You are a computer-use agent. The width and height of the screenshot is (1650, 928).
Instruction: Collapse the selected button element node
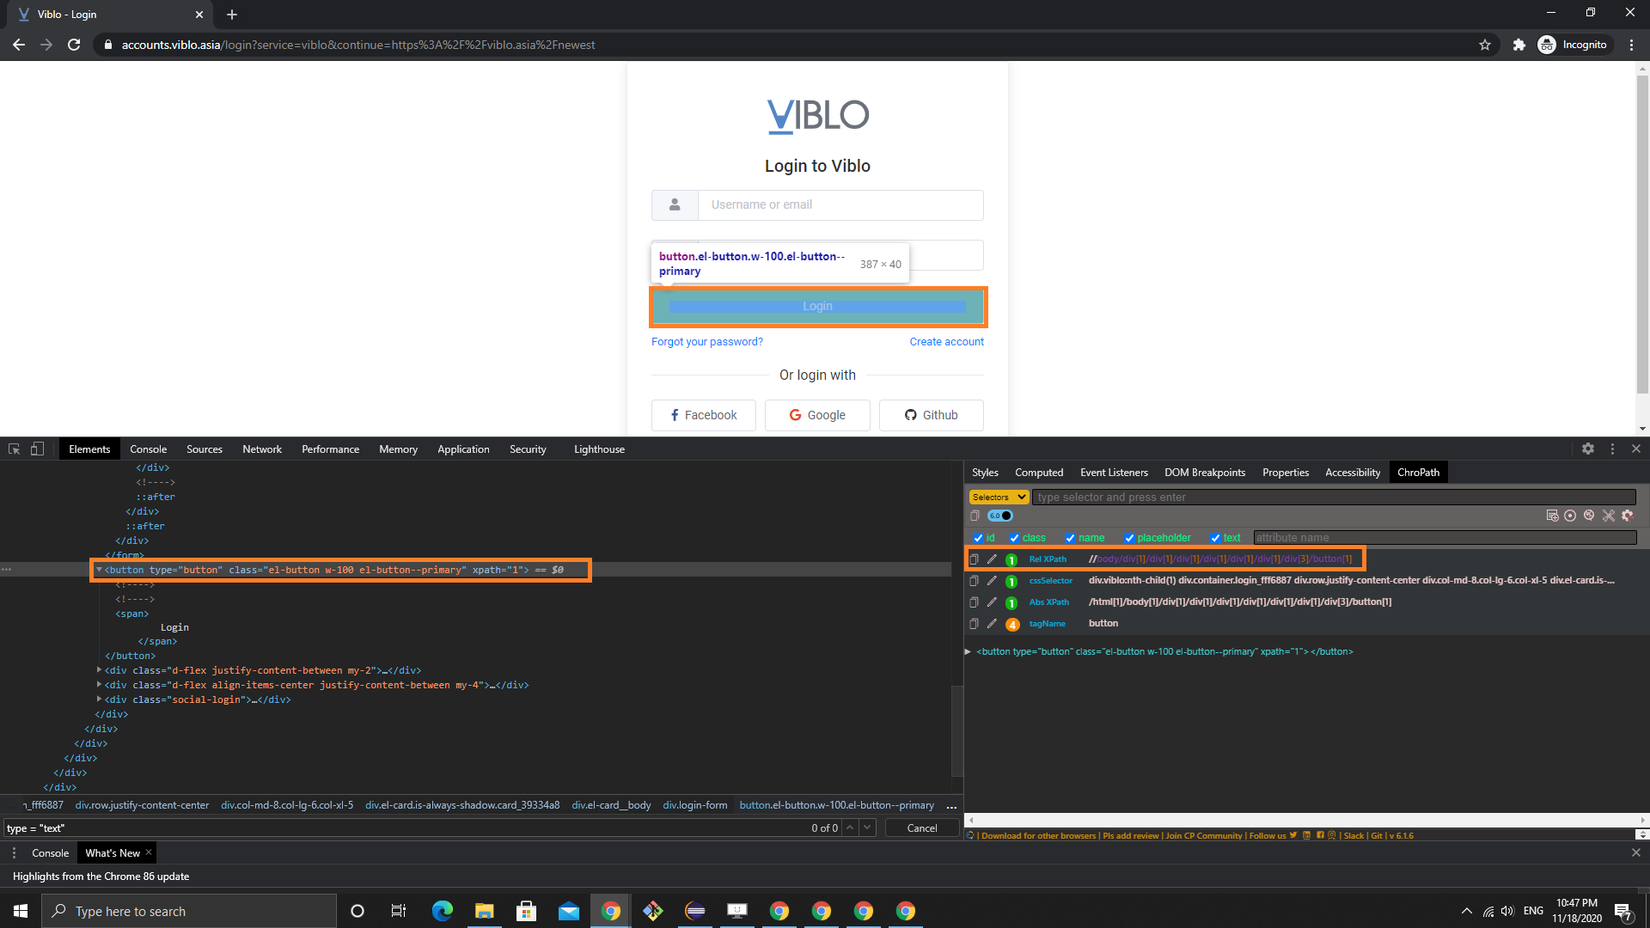(99, 570)
